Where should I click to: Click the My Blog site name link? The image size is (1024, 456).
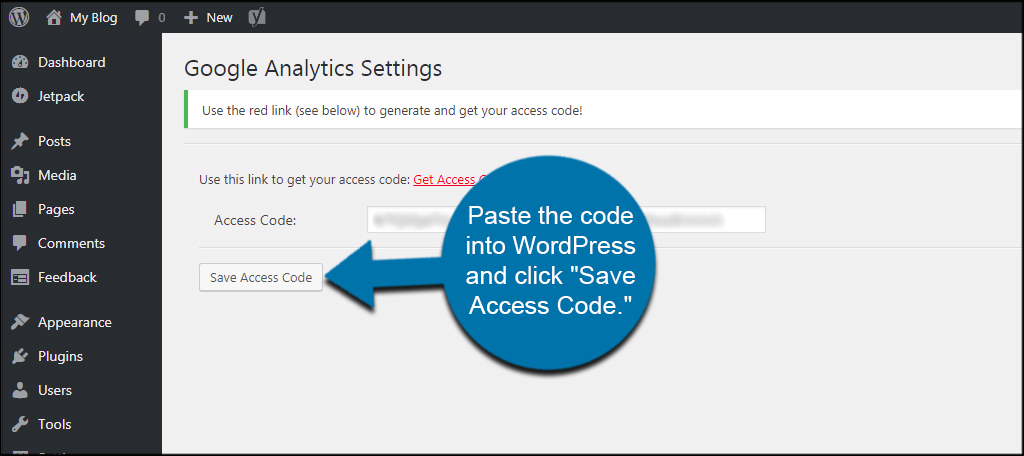[x=94, y=17]
